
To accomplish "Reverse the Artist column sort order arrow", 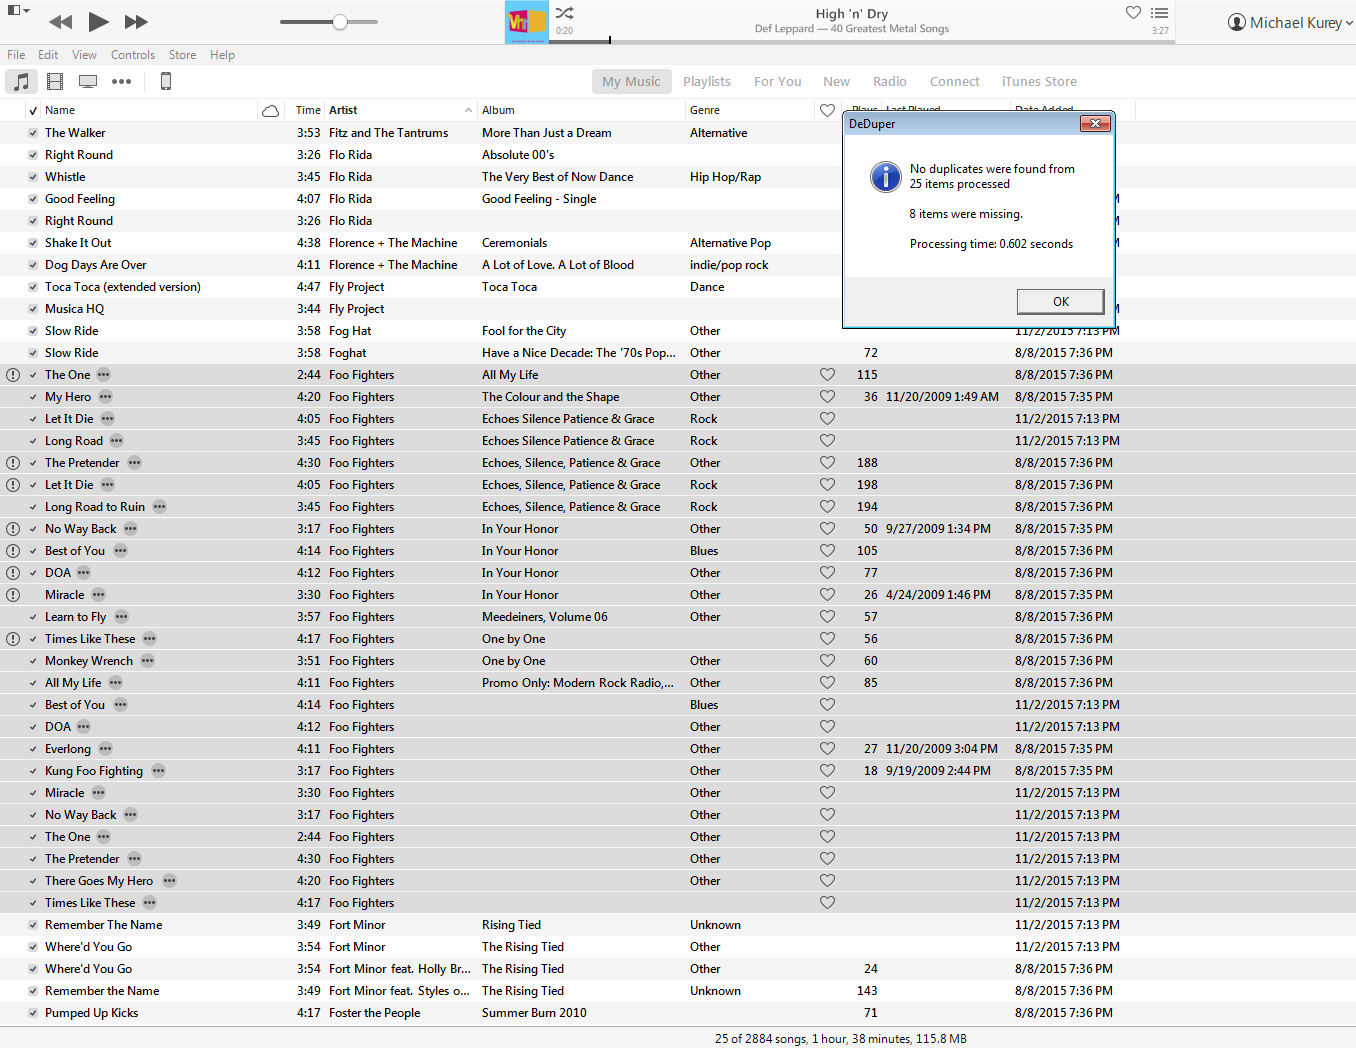I will tap(468, 111).
